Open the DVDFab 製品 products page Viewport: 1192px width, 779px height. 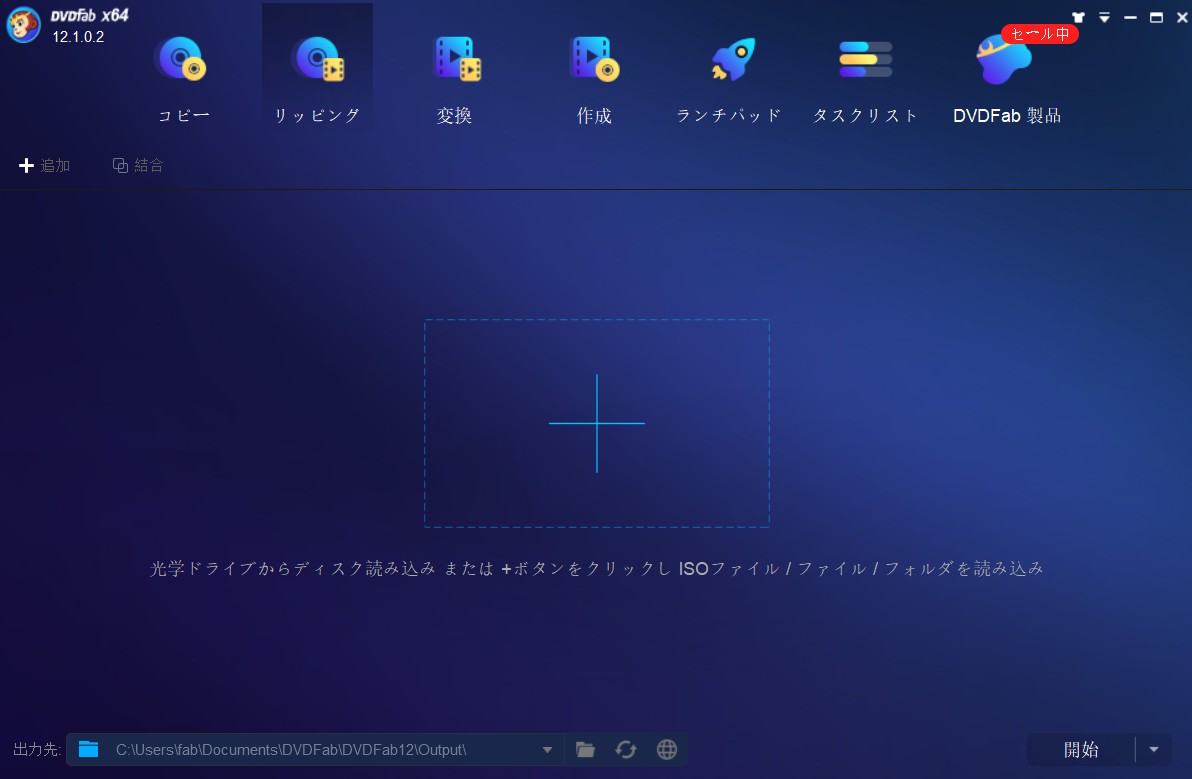click(1007, 79)
